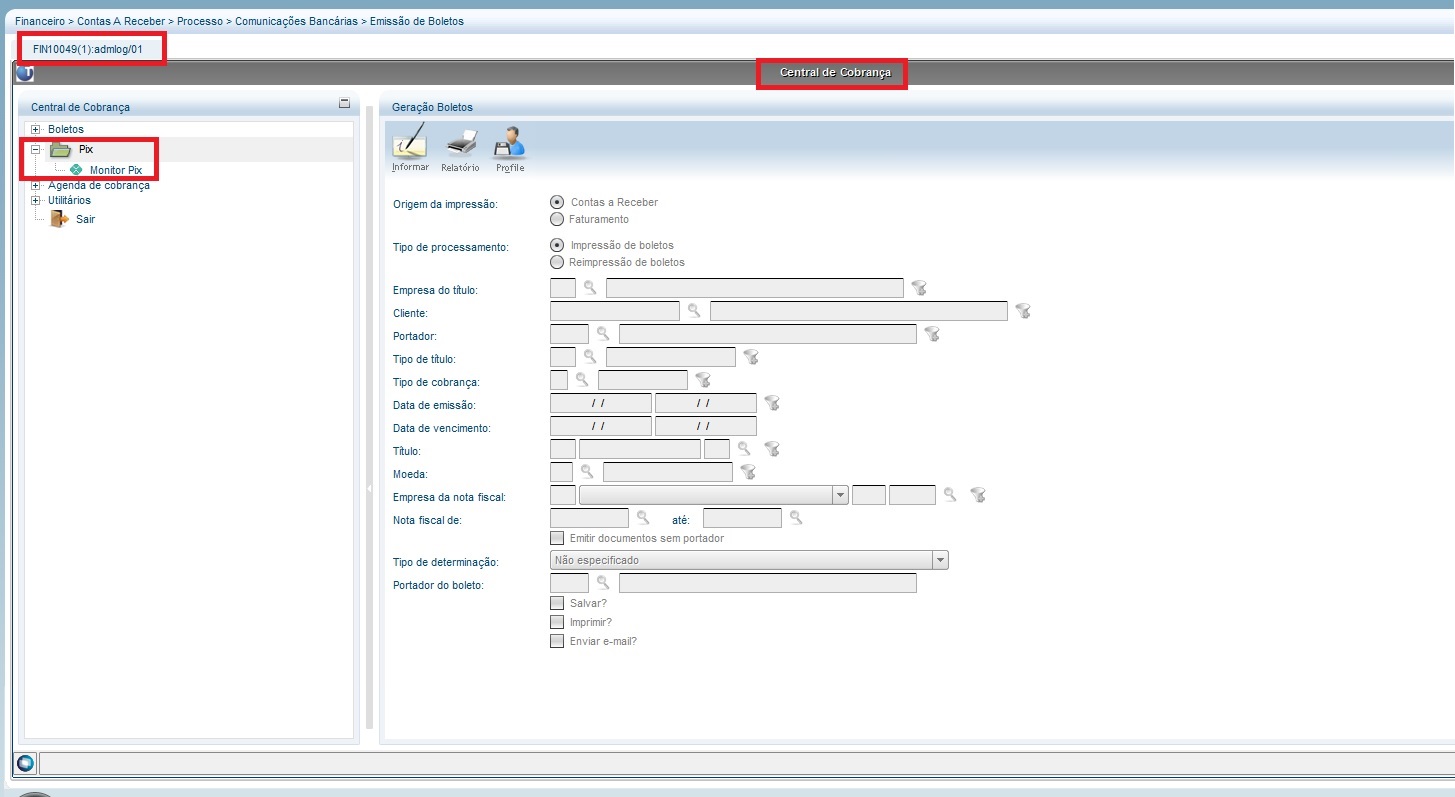The width and height of the screenshot is (1455, 797).
Task: Click filter funnel for Tipo de cobrança
Action: point(703,380)
